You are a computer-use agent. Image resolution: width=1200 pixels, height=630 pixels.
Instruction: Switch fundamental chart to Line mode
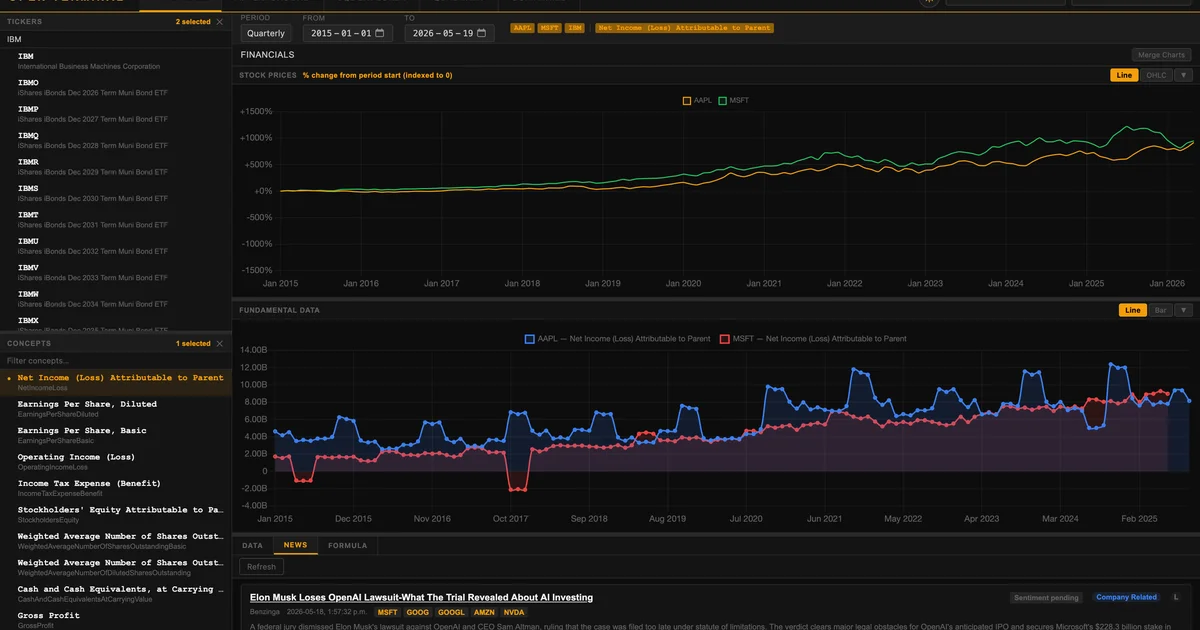click(1132, 310)
